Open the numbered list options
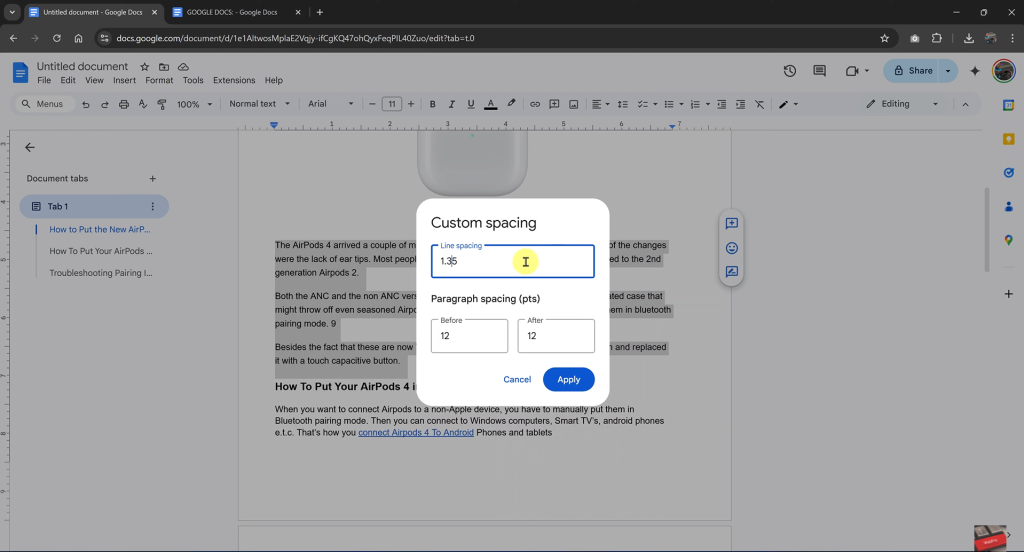 point(699,105)
